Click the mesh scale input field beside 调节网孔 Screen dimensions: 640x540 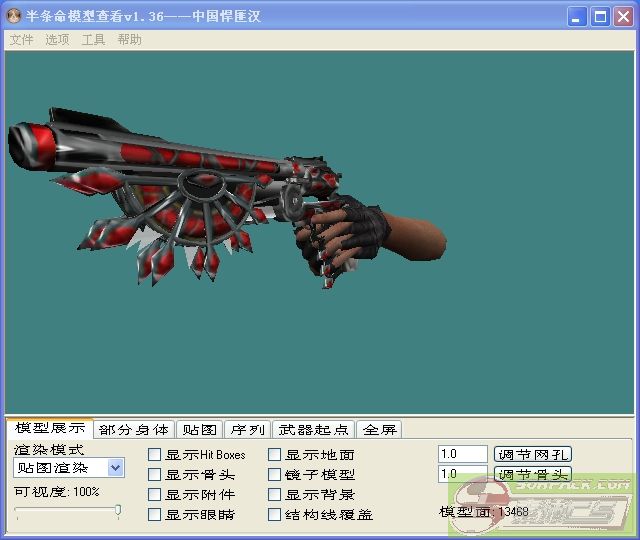tap(462, 454)
